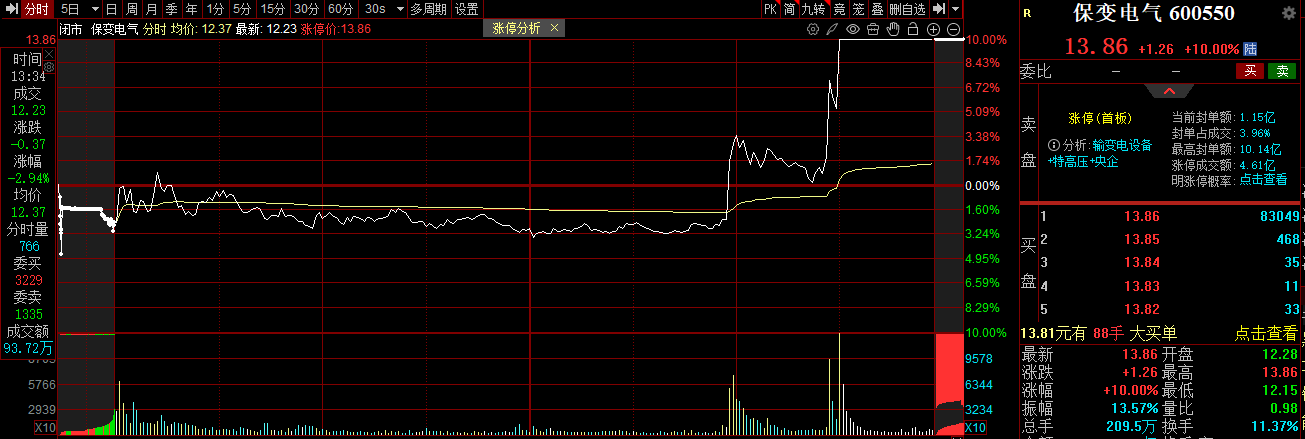
Task: Click the toolbox icon in chart toolbar
Action: (873, 29)
